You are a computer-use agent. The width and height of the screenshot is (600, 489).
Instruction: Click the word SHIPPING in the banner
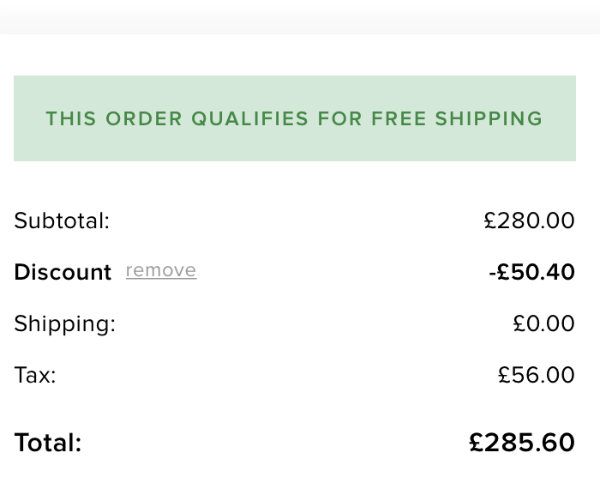click(x=489, y=119)
